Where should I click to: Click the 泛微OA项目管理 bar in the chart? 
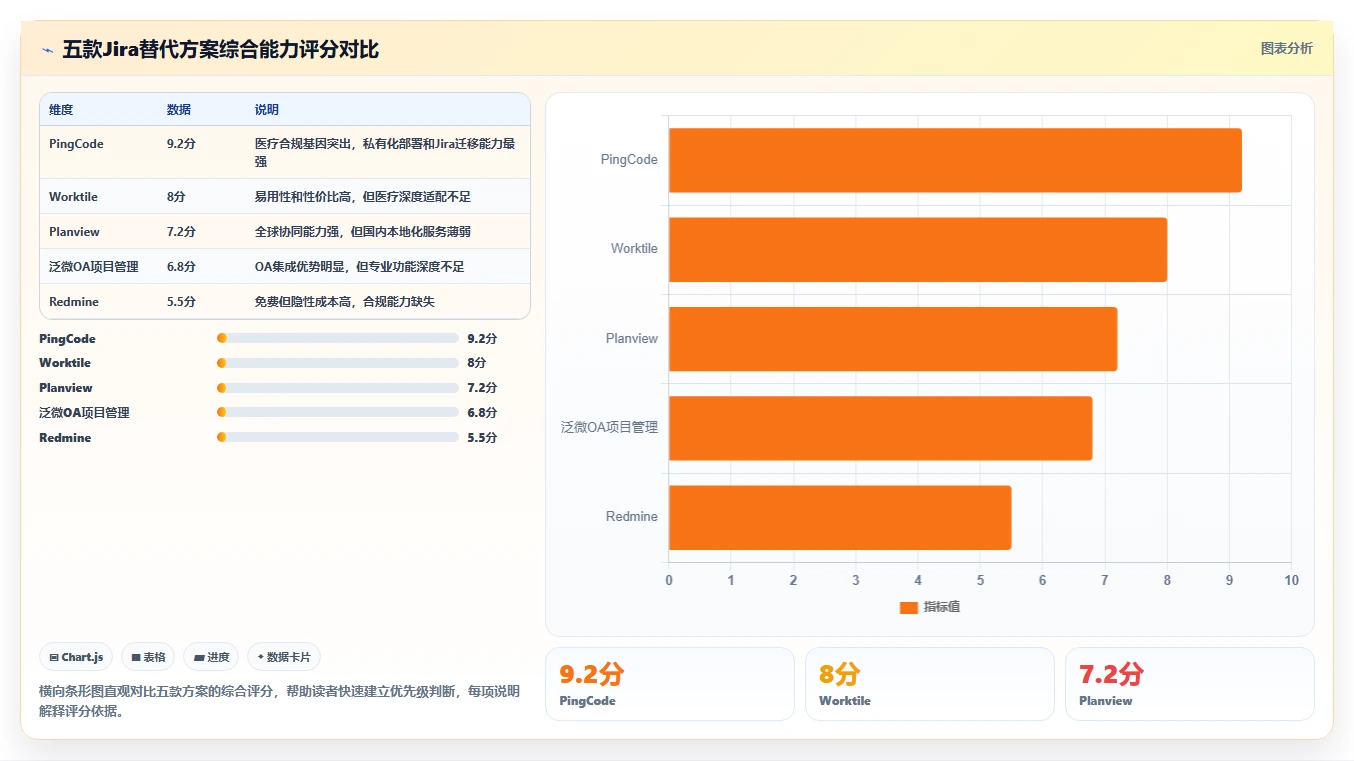[x=880, y=428]
